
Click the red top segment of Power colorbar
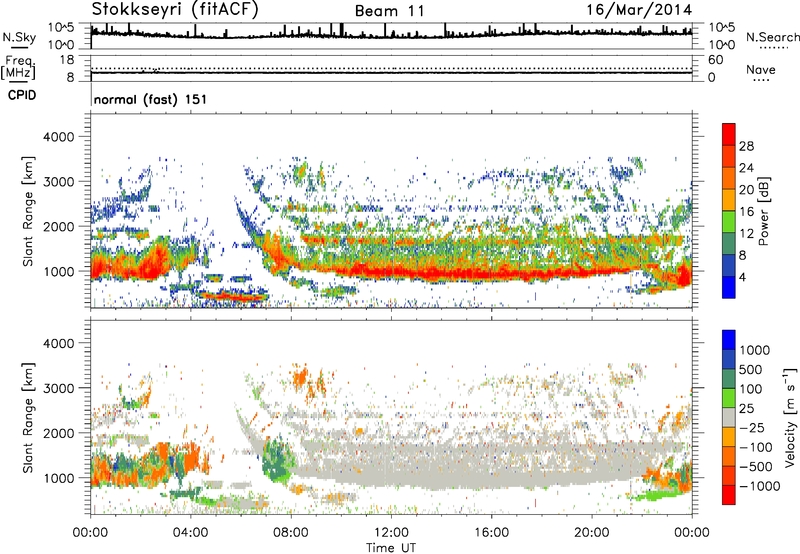(729, 134)
